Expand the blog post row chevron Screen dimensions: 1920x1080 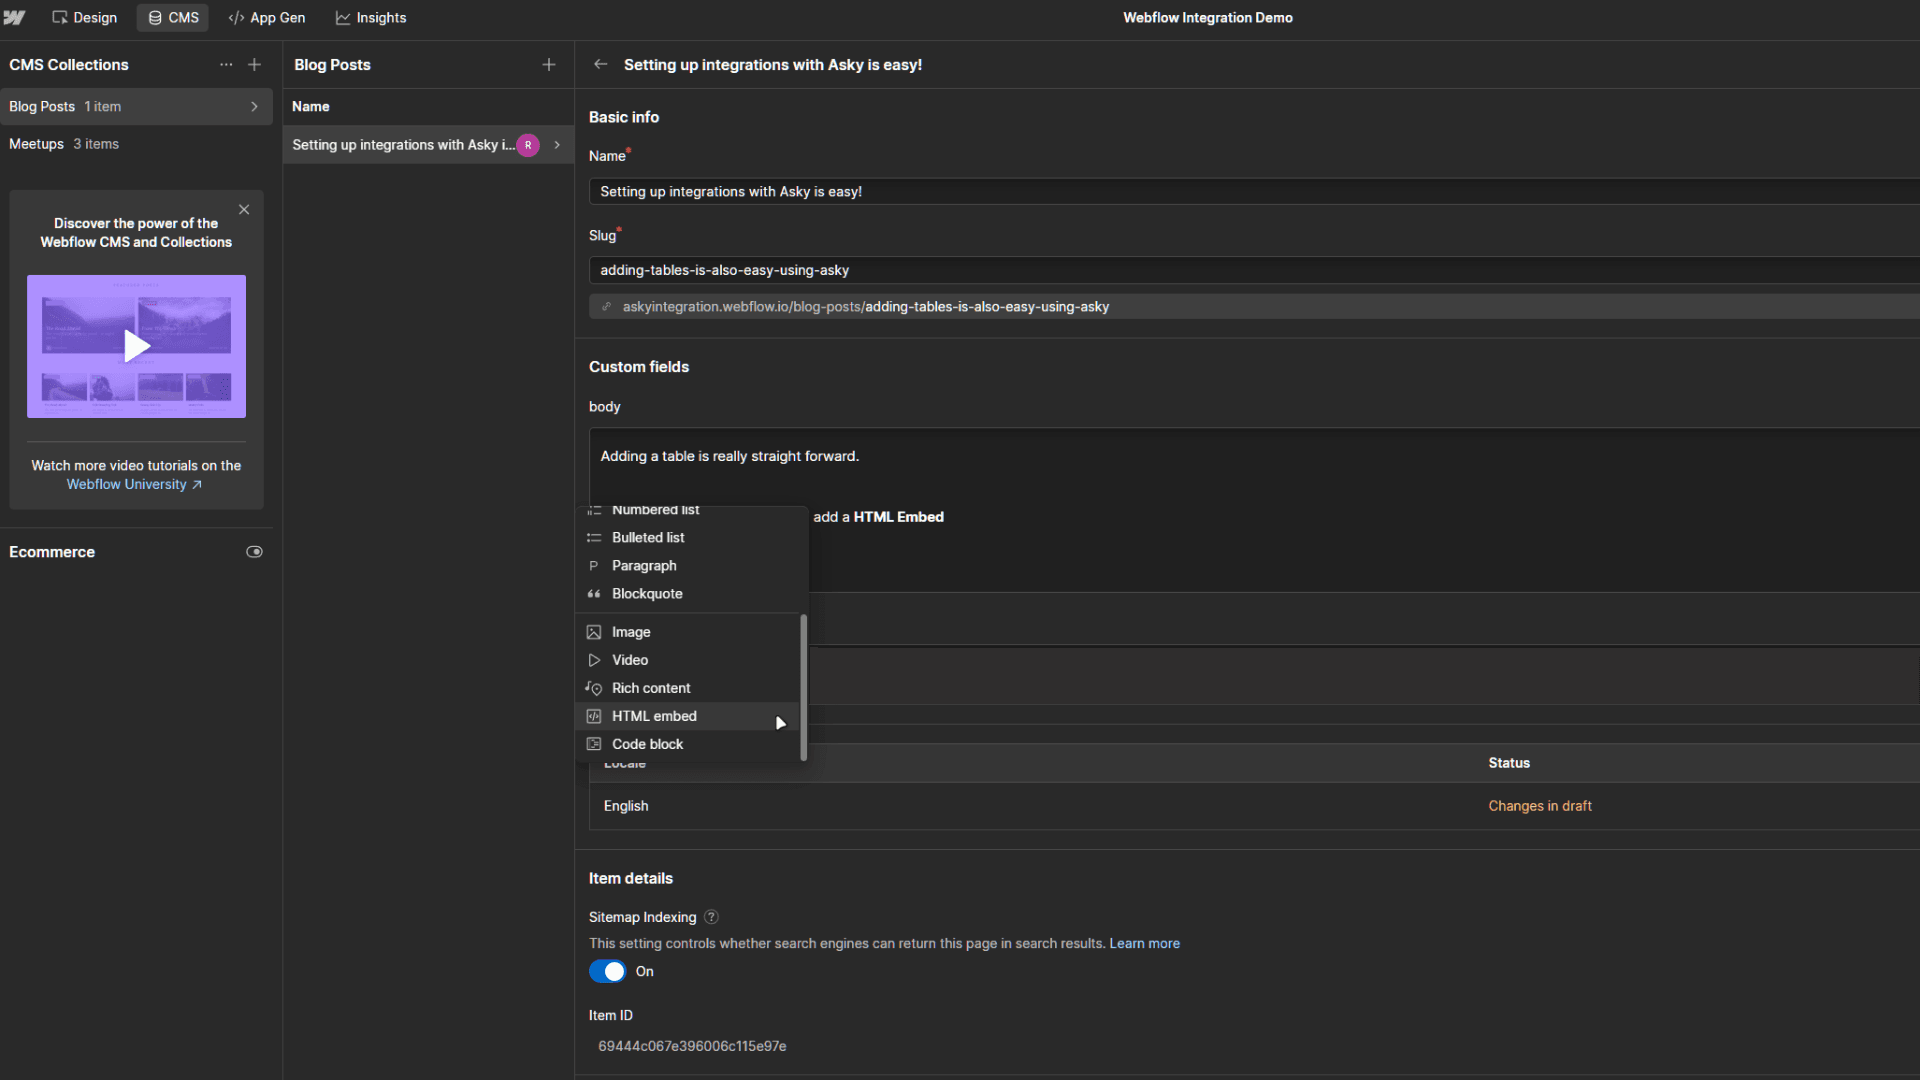(557, 145)
